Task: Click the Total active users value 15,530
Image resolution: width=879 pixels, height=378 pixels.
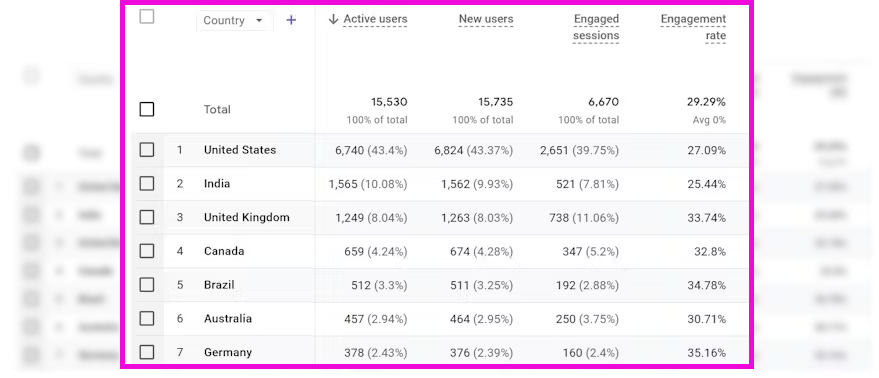Action: [x=389, y=102]
